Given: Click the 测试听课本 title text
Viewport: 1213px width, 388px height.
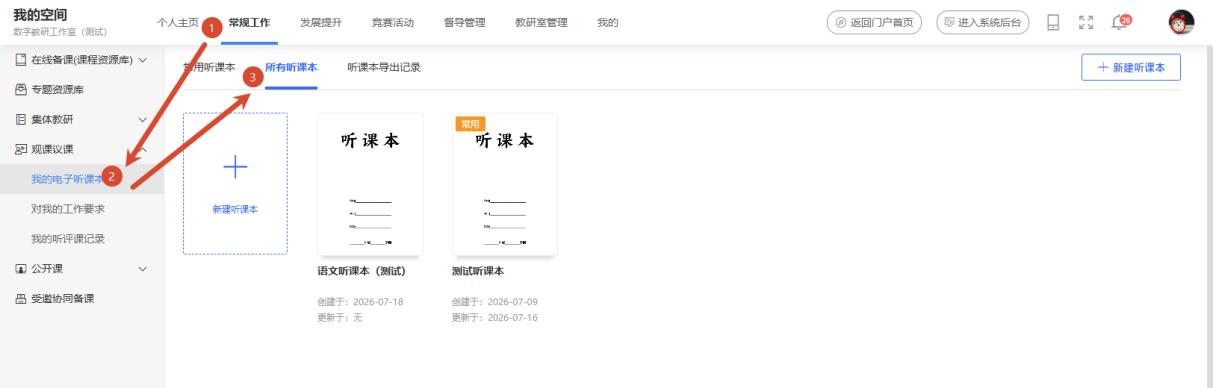Looking at the screenshot, I should click(x=478, y=271).
